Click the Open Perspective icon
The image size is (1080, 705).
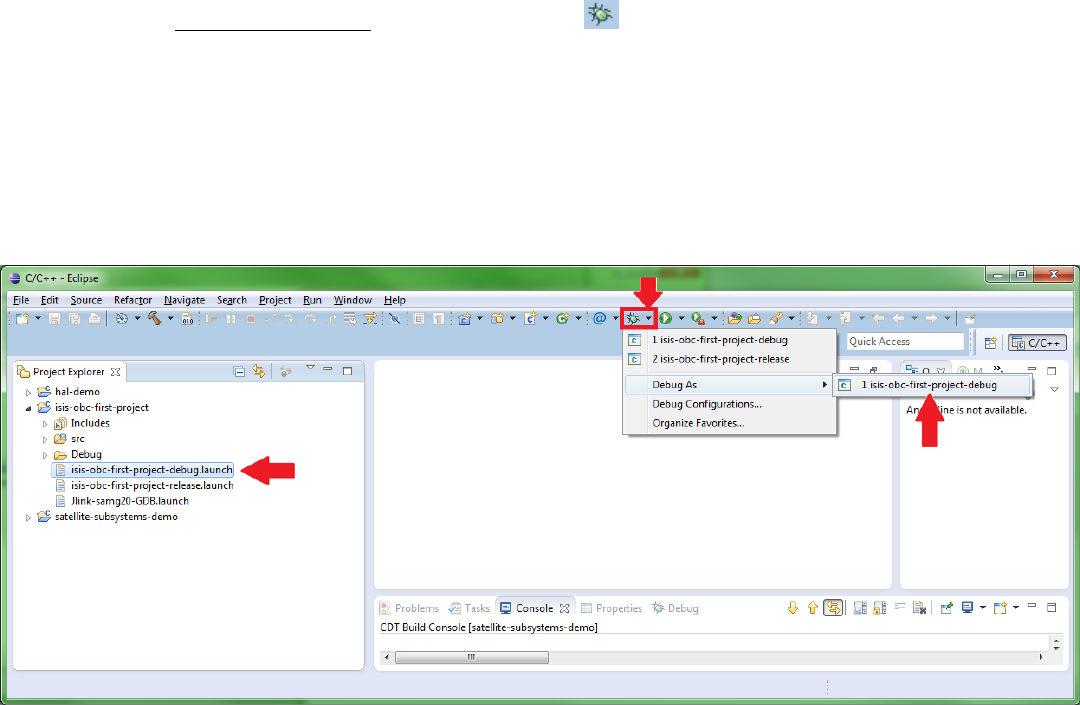tap(990, 342)
